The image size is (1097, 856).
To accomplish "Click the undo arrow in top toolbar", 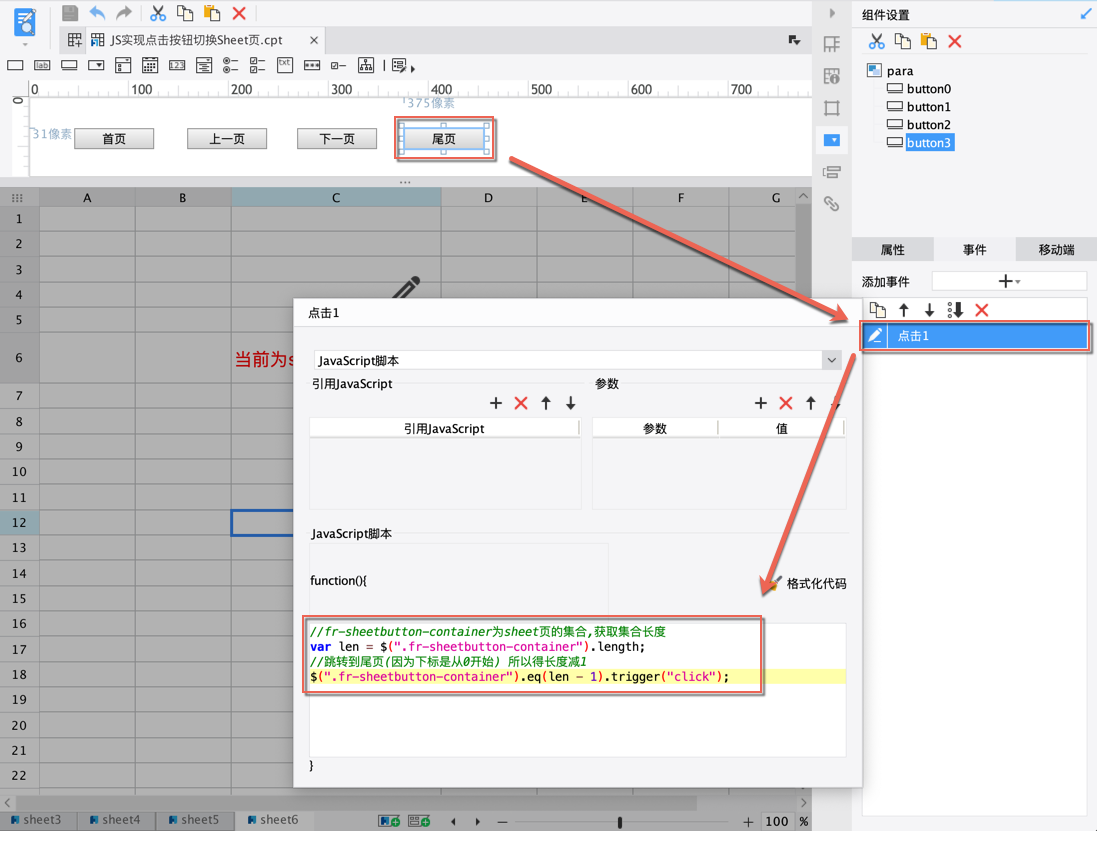I will [x=97, y=13].
